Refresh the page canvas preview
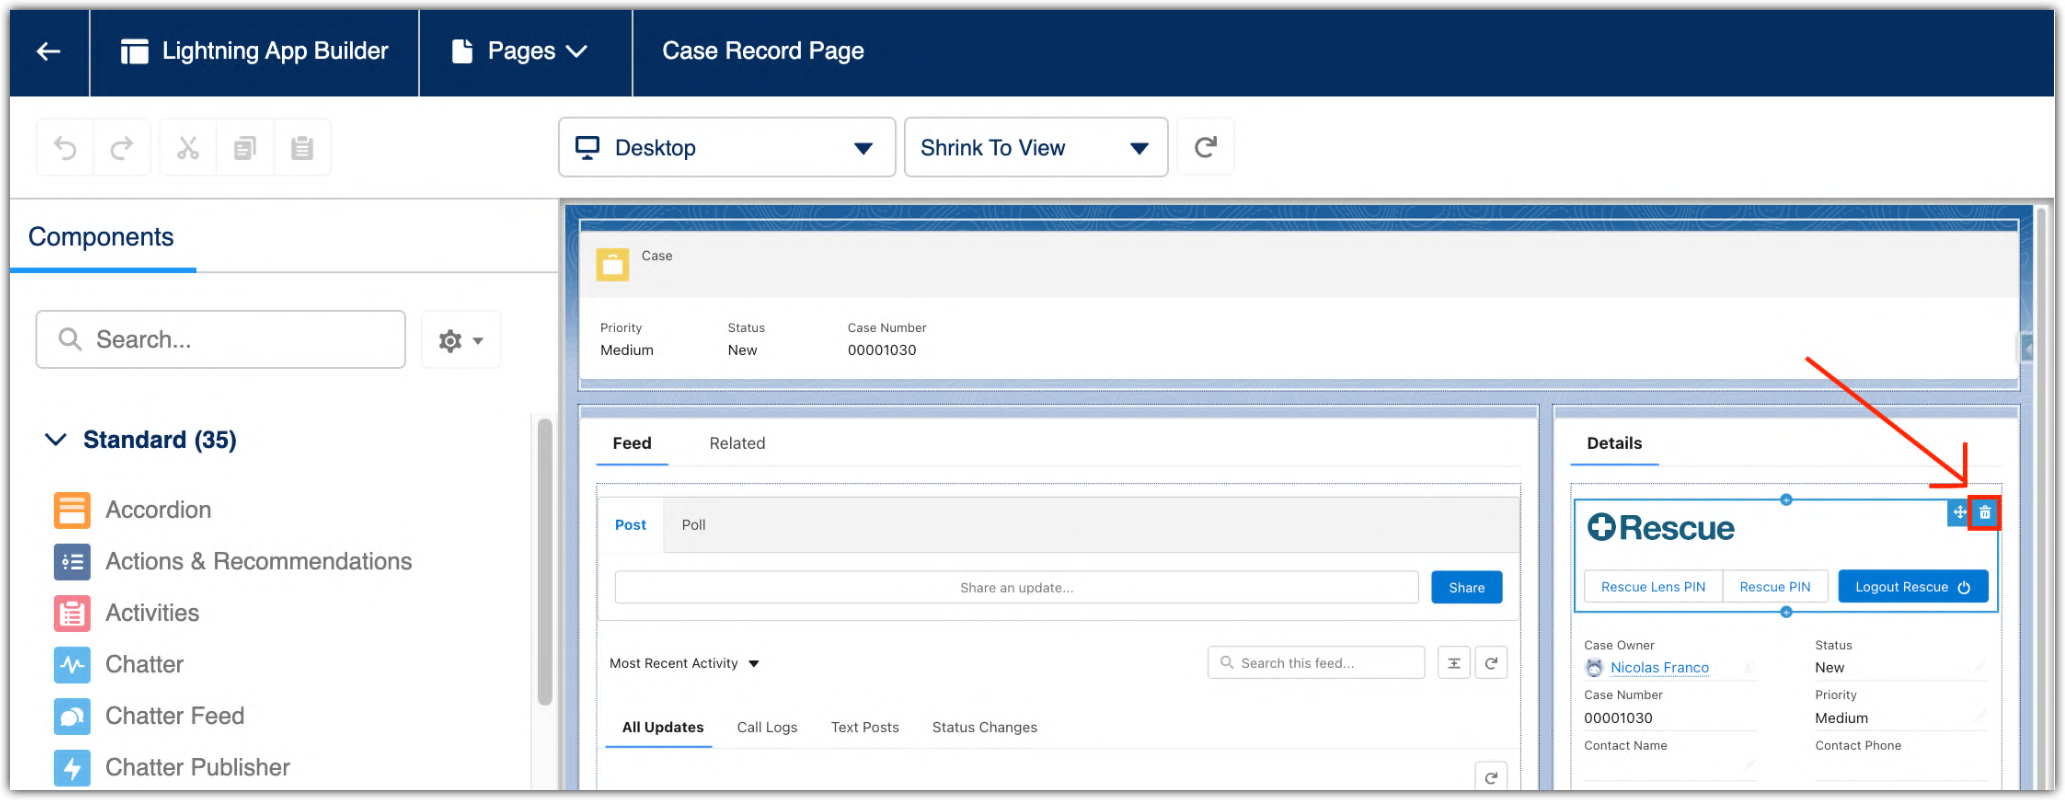2065x800 pixels. tap(1206, 148)
